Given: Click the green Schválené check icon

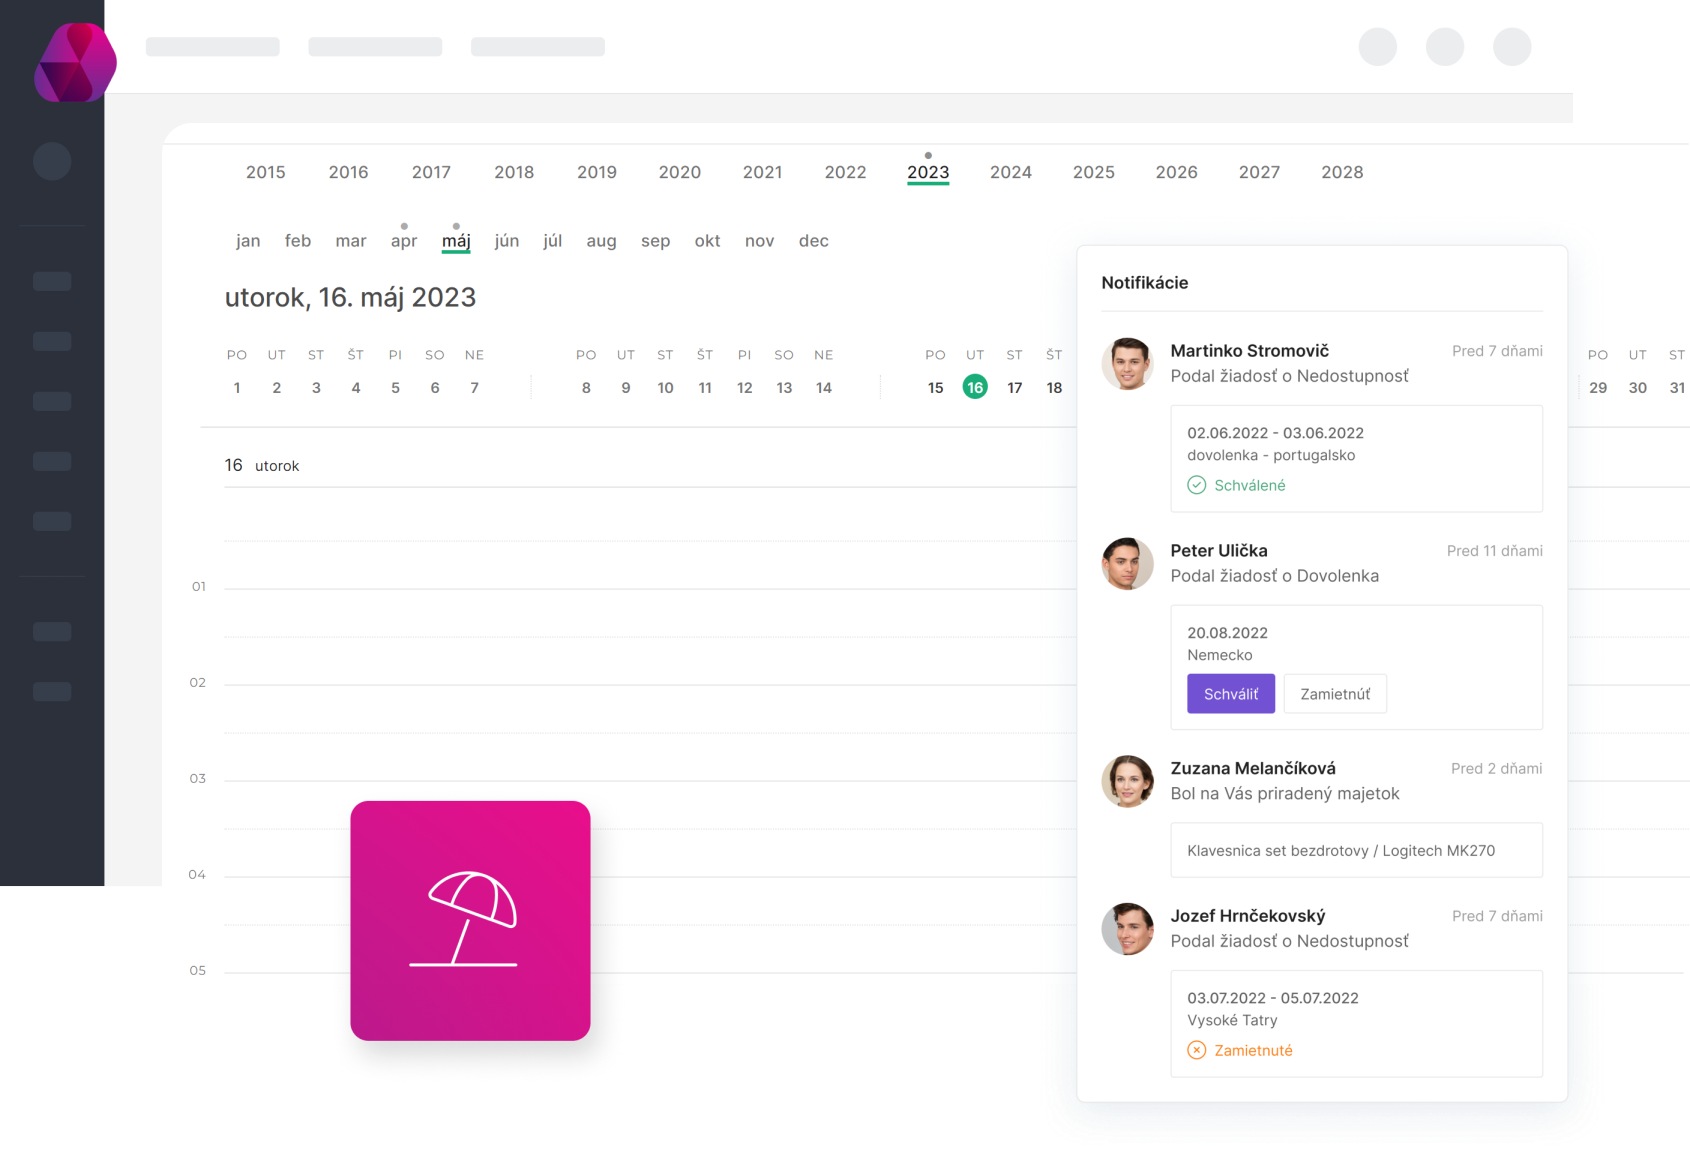Looking at the screenshot, I should [x=1196, y=485].
